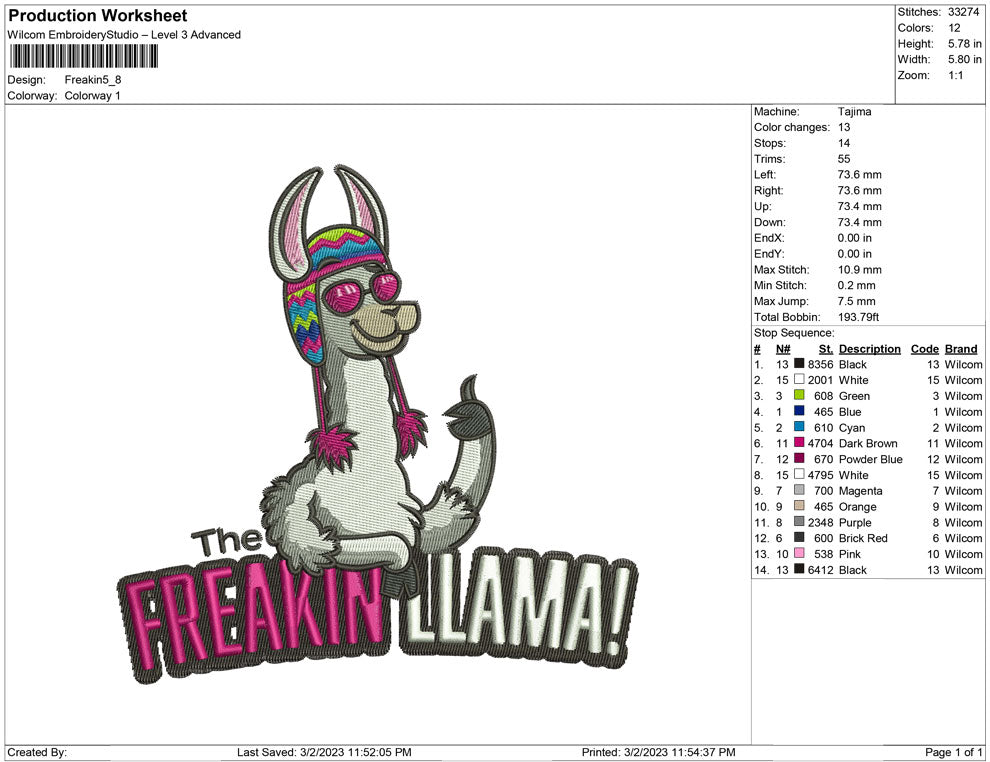This screenshot has height=762, width=990.
Task: Click the 'St.' column header
Action: [826, 349]
